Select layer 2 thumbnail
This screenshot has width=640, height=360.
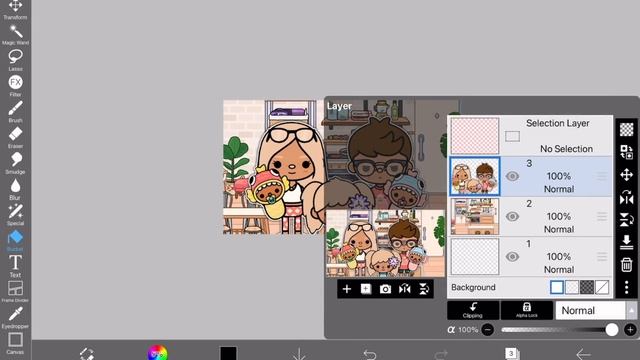[x=475, y=216]
